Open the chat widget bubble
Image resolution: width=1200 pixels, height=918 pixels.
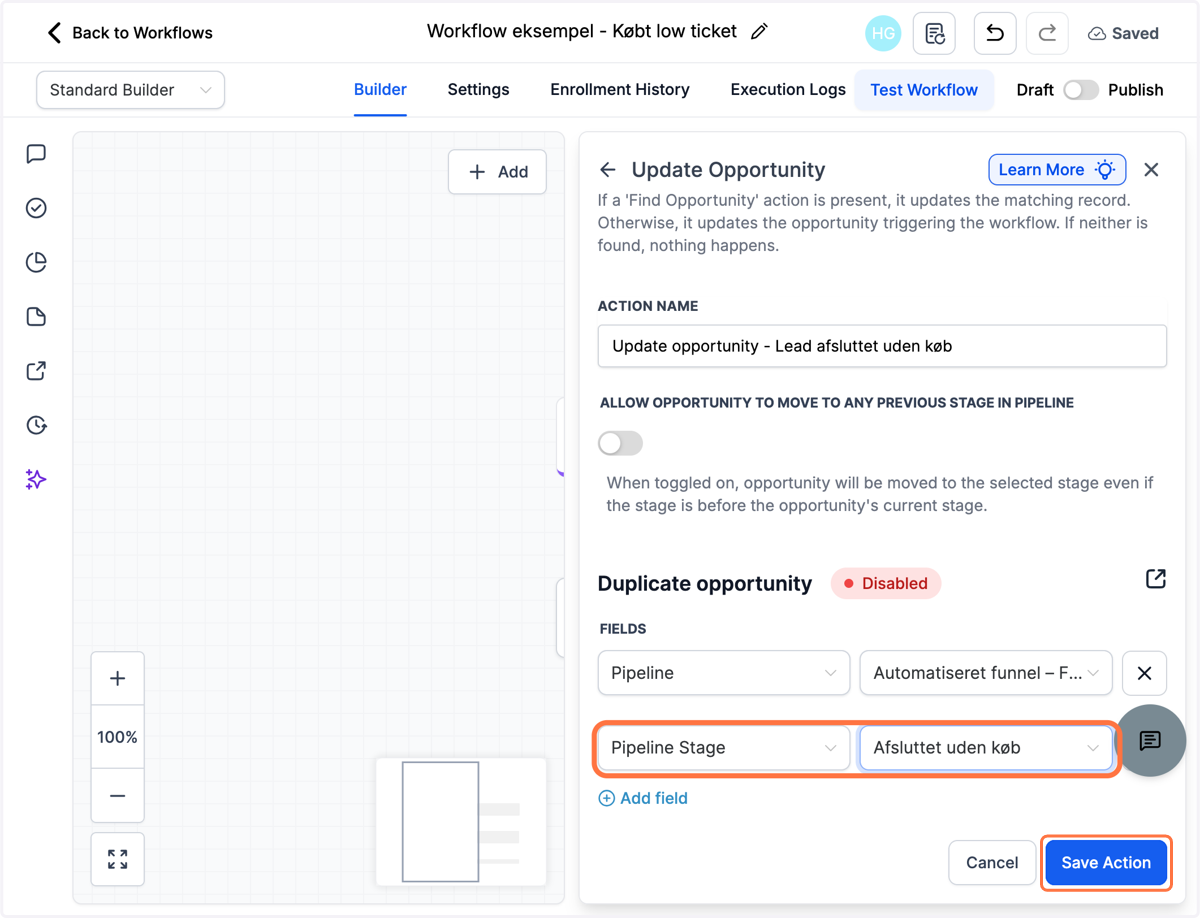(1150, 741)
